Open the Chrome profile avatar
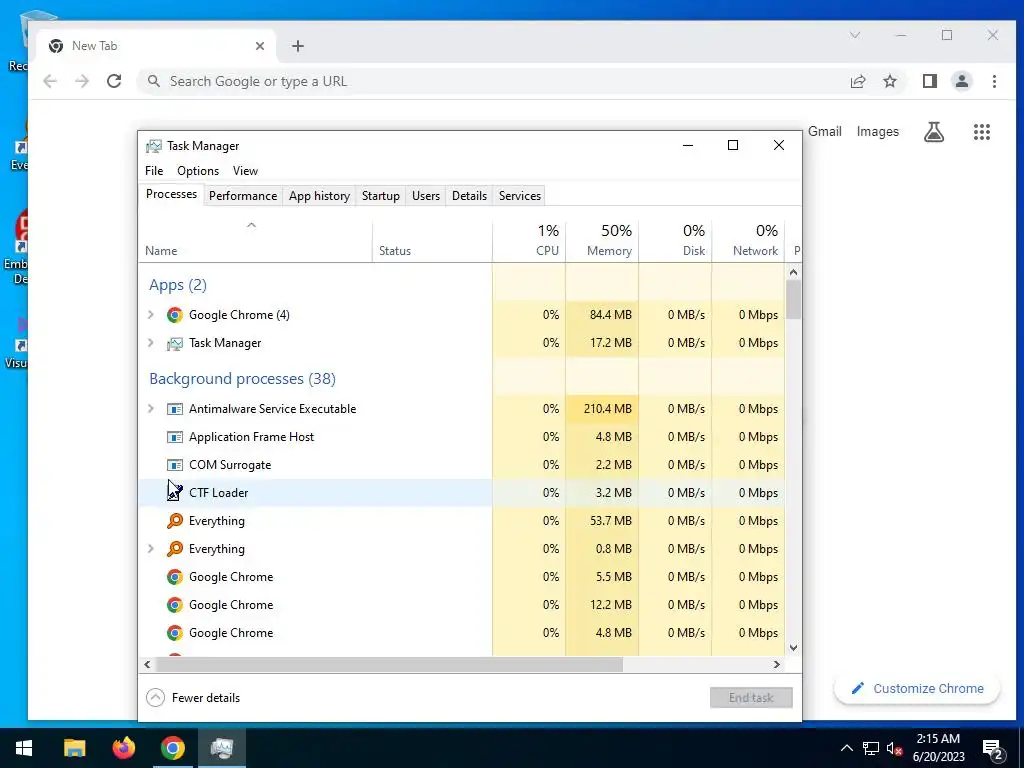Viewport: 1024px width, 768px height. point(961,81)
